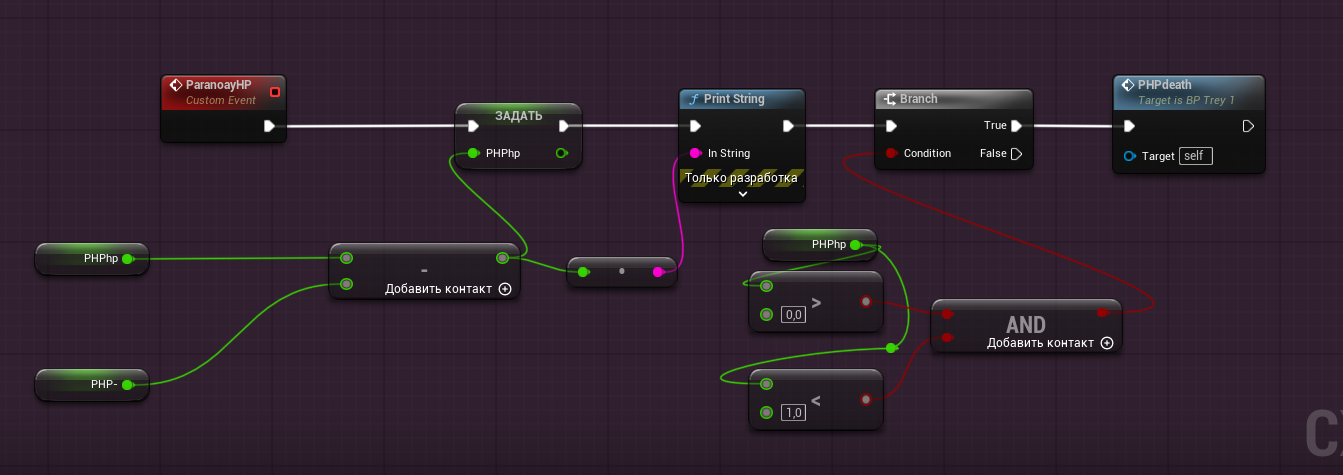Click the Branch True execution pin
This screenshot has width=1343, height=475.
pos(1016,126)
